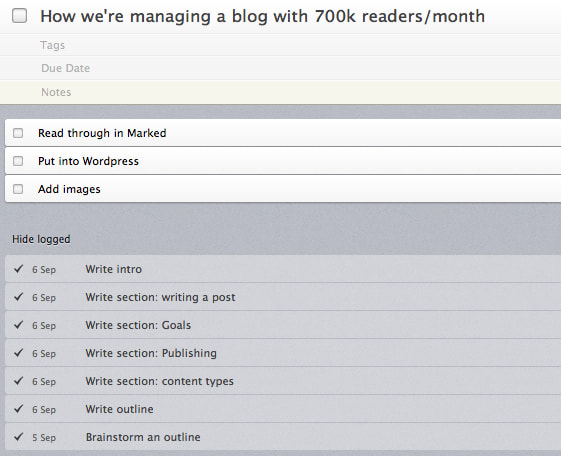Uncheck 'Brainstorm an outline' checkmark

click(19, 436)
